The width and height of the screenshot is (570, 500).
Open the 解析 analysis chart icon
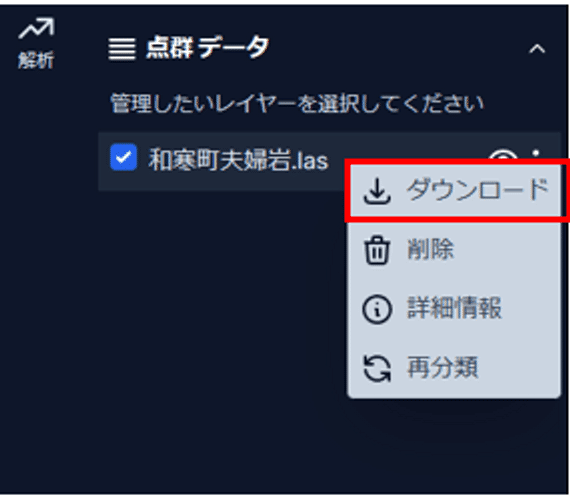pos(36,28)
